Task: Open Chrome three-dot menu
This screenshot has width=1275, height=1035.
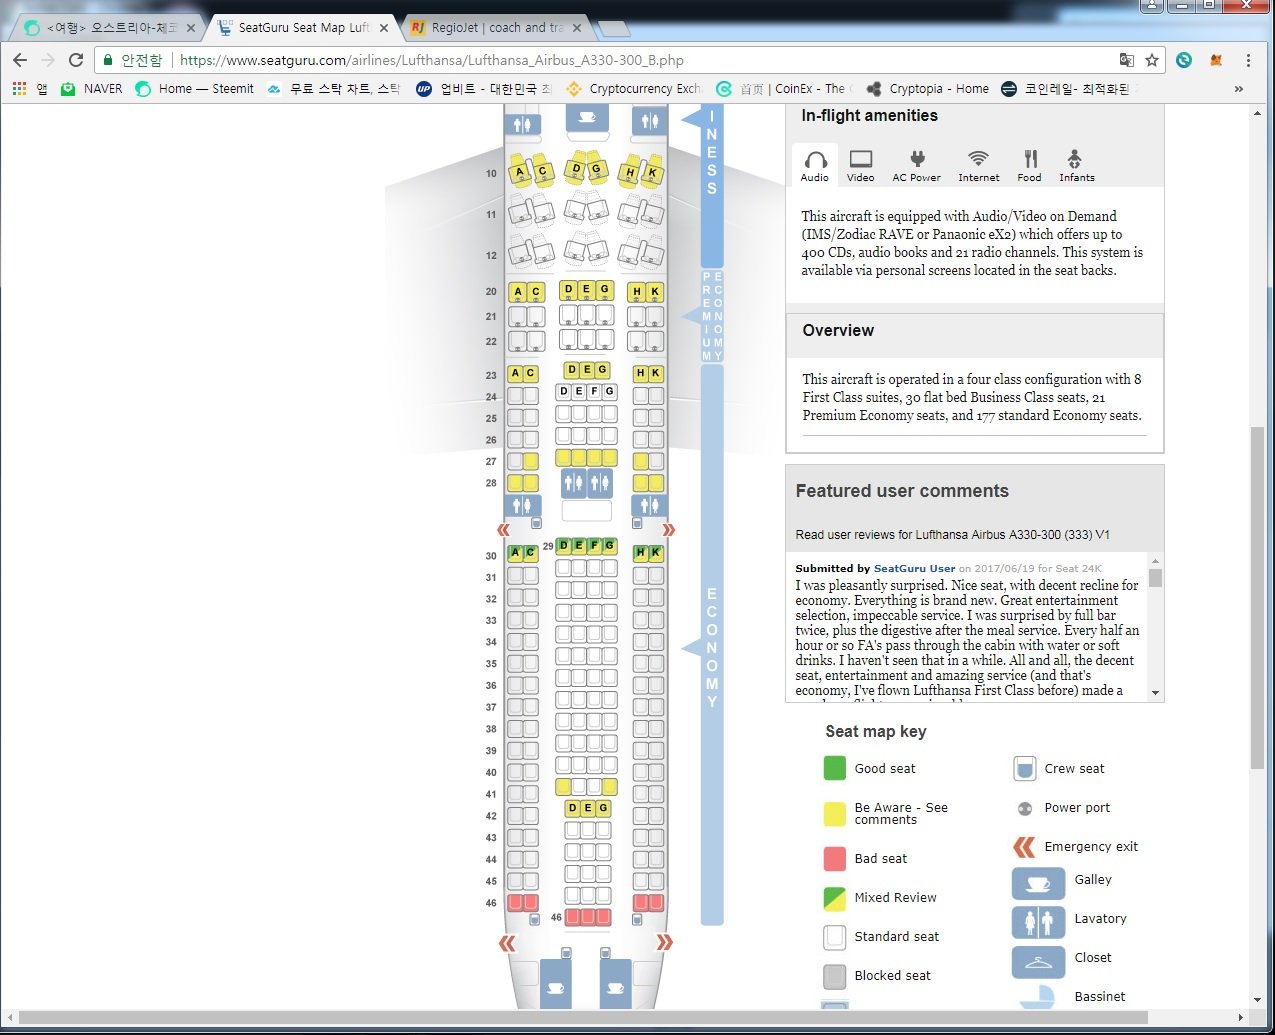Action: click(1248, 60)
